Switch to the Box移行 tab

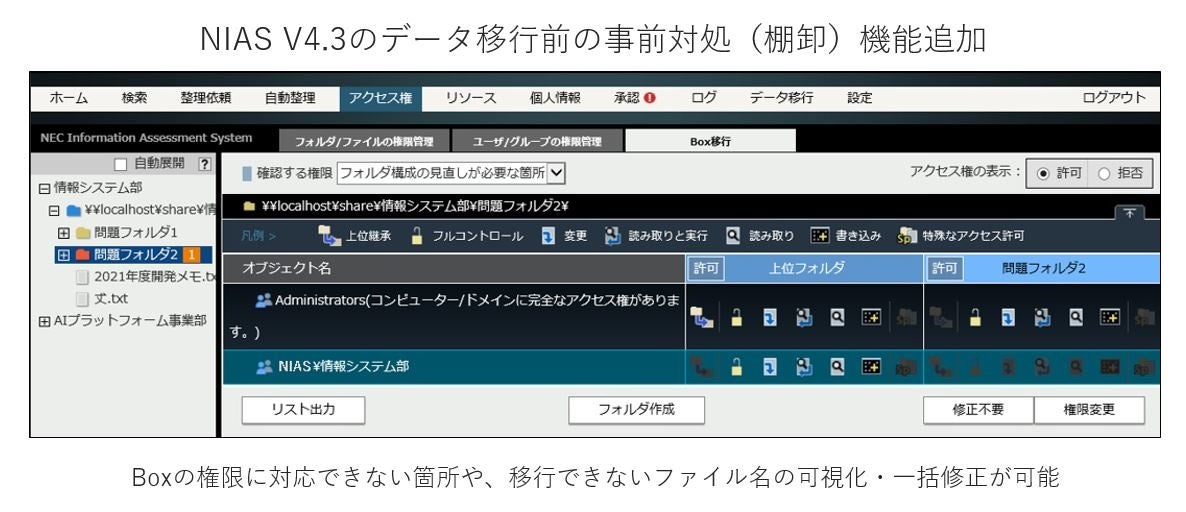pyautogui.click(x=710, y=141)
